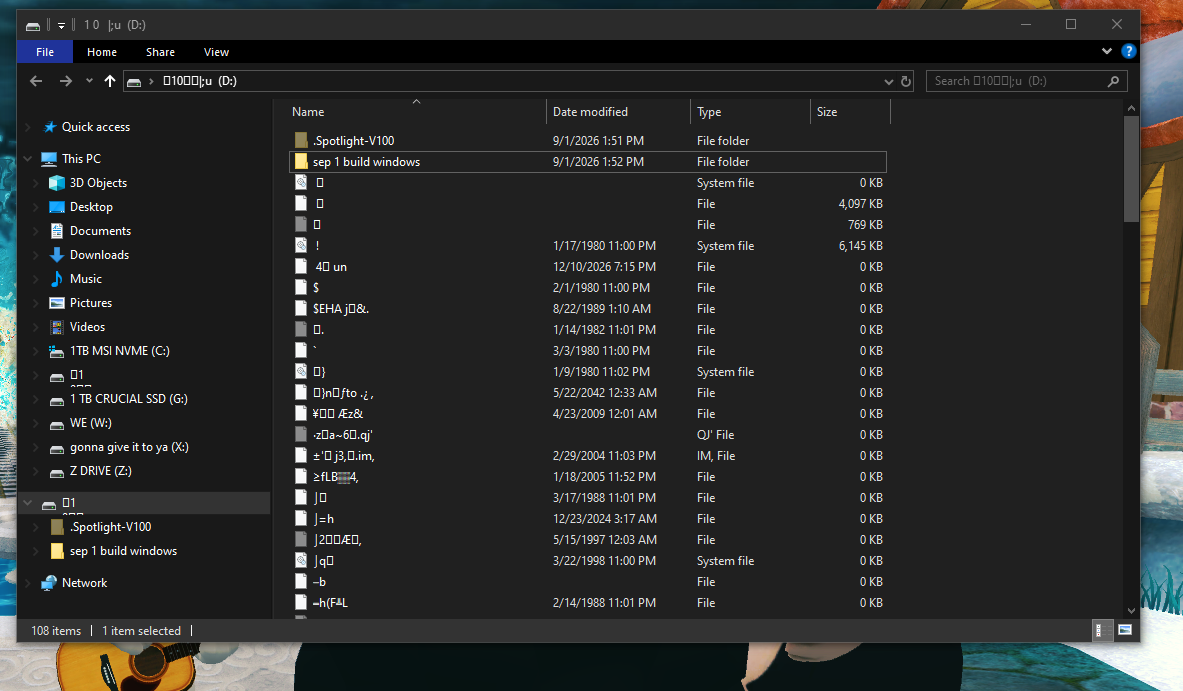Open the address bar history dropdown
The width and height of the screenshot is (1183, 691).
(x=888, y=81)
